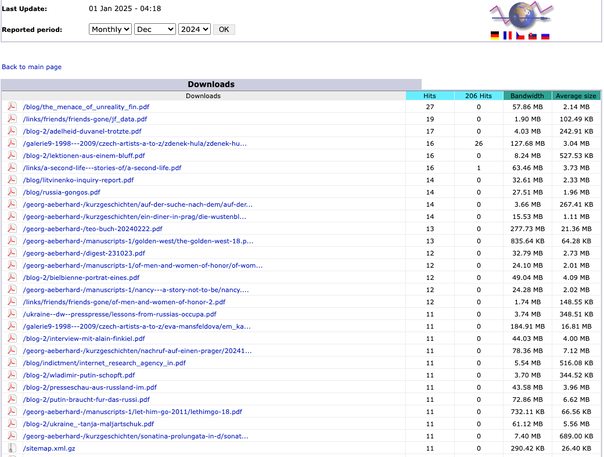Screen dimensions: 604x457
Task: Open the Dec month dropdown
Action: [155, 29]
